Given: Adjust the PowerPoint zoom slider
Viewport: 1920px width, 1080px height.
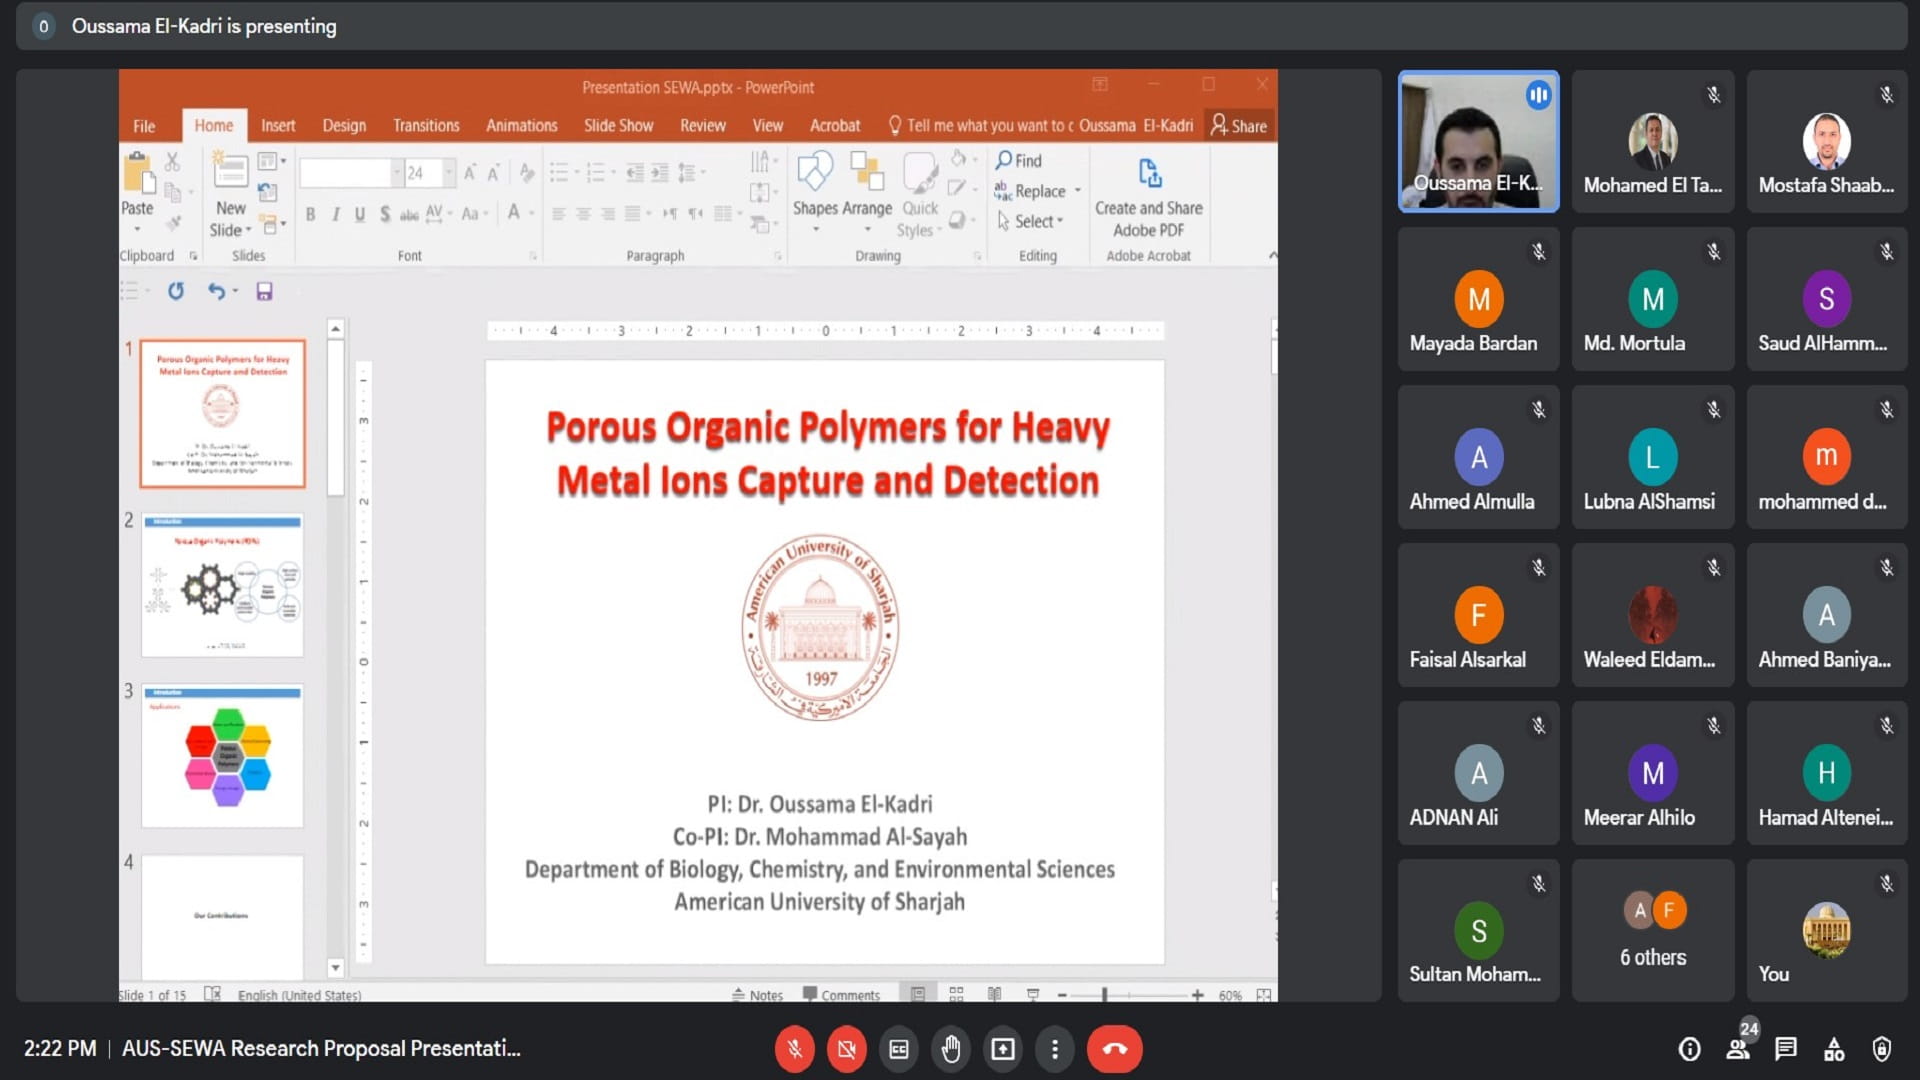Looking at the screenshot, I should tap(1105, 995).
